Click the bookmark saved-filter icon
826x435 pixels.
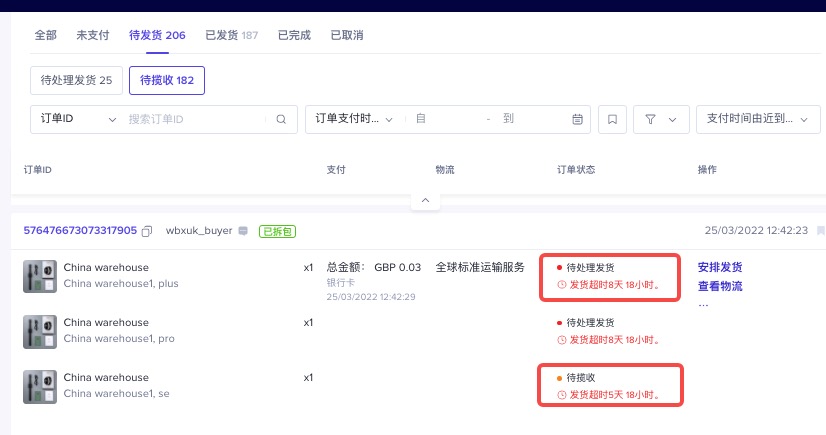[x=612, y=120]
